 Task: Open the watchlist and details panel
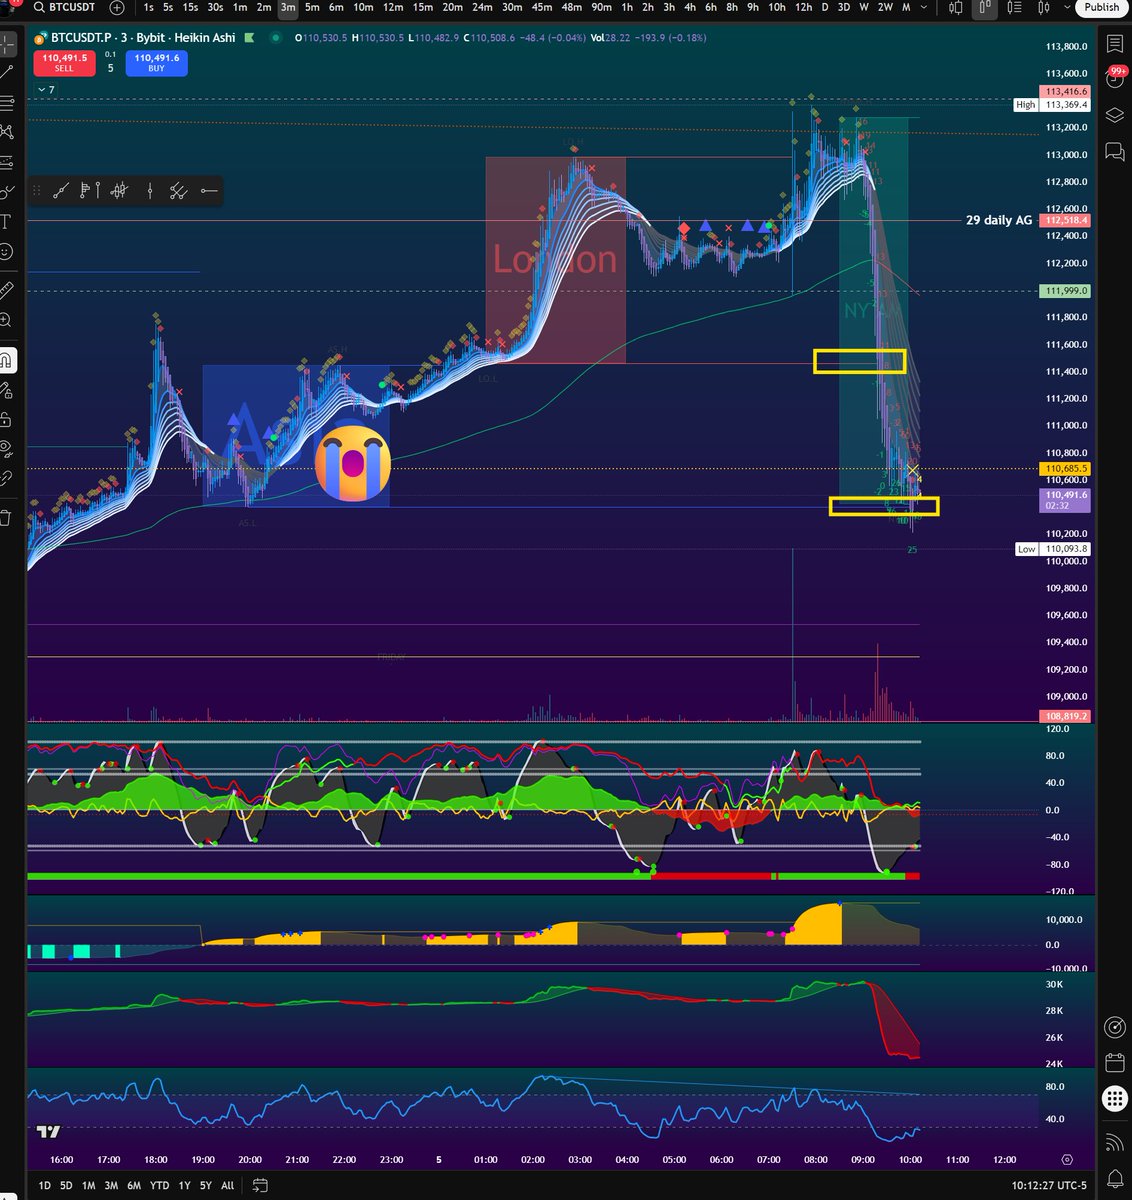point(1115,44)
